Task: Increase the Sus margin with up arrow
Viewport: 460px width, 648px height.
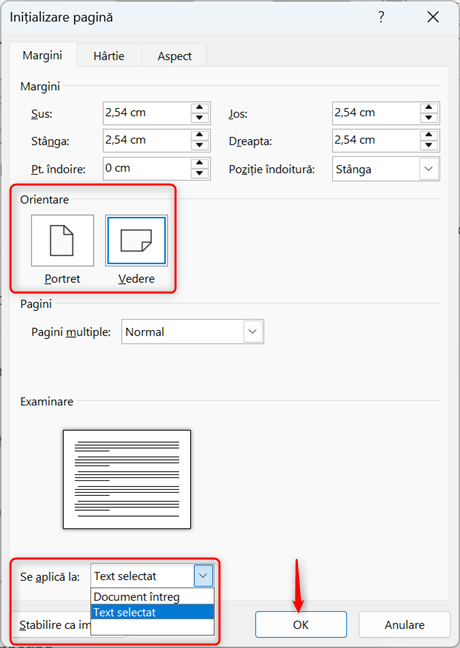Action: (200, 107)
